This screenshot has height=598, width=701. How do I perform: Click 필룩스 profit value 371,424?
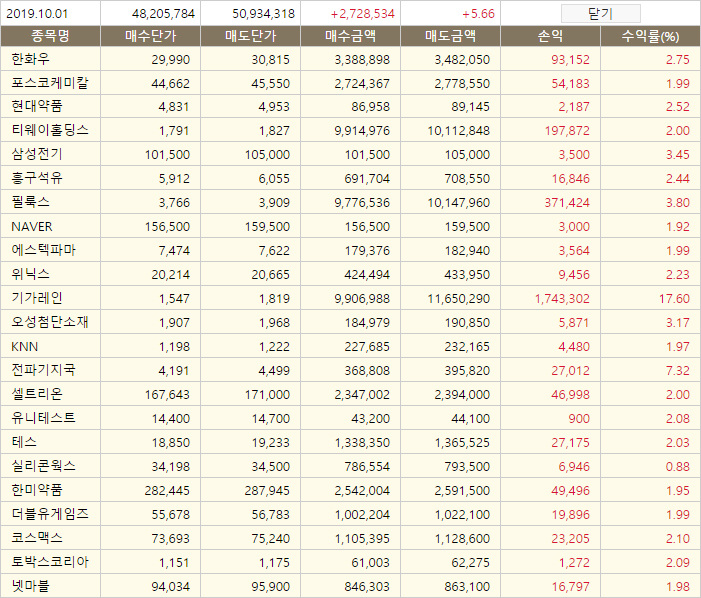click(567, 202)
